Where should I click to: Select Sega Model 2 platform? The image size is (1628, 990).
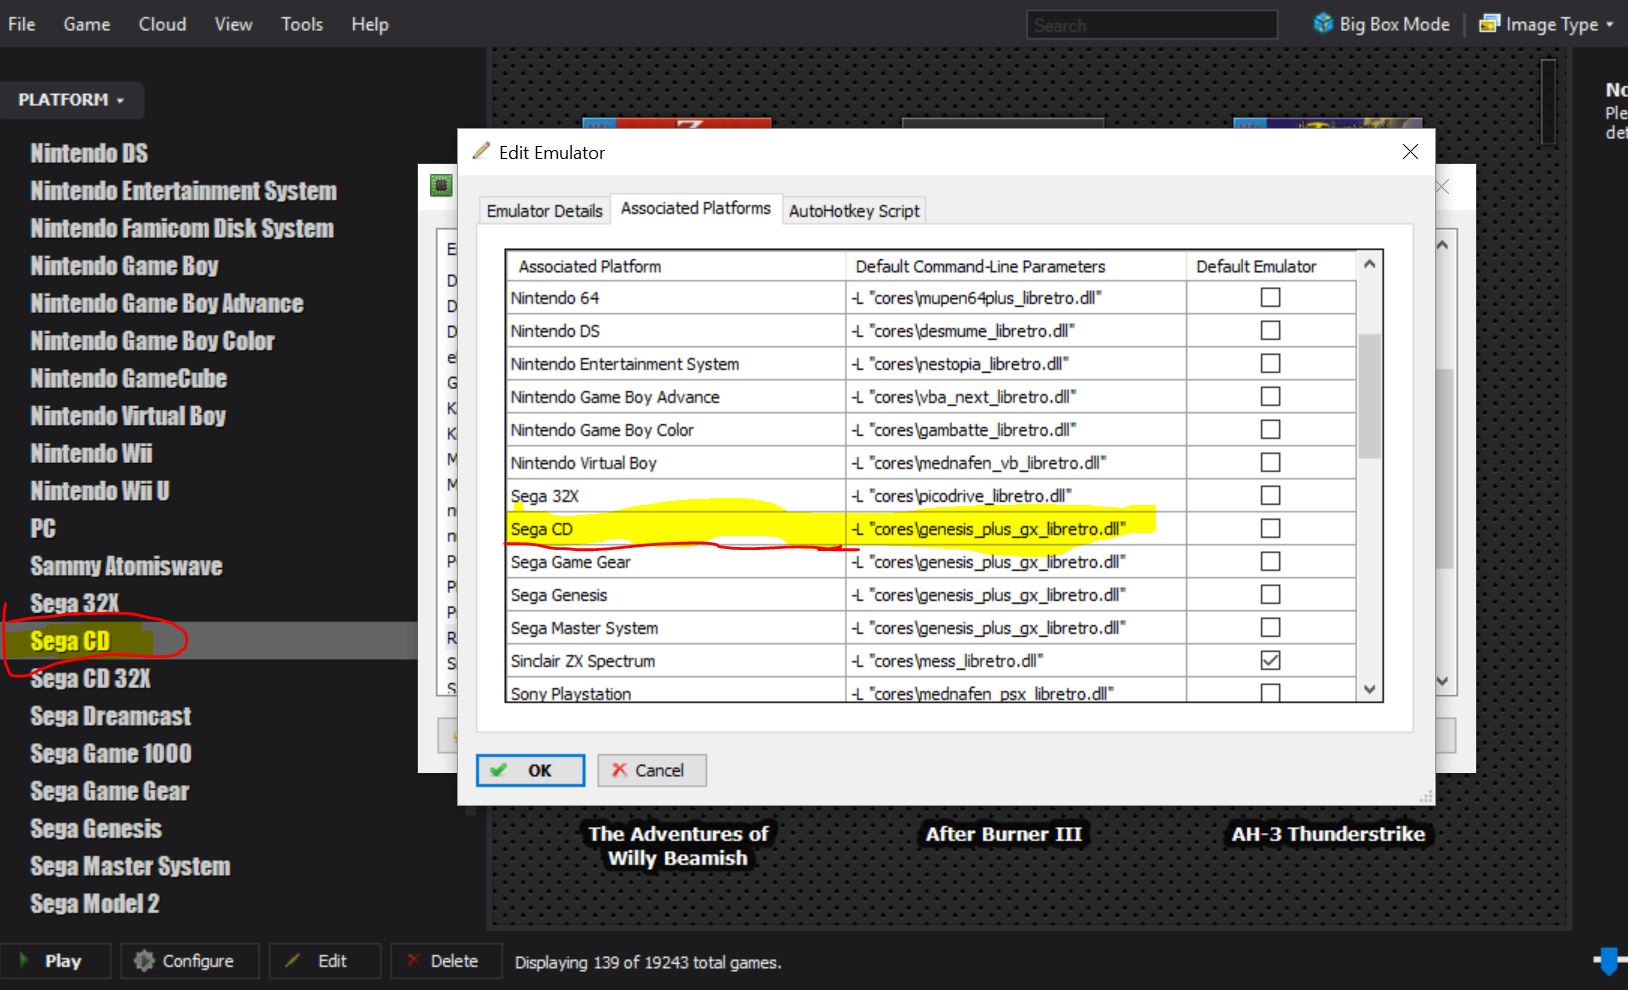95,903
